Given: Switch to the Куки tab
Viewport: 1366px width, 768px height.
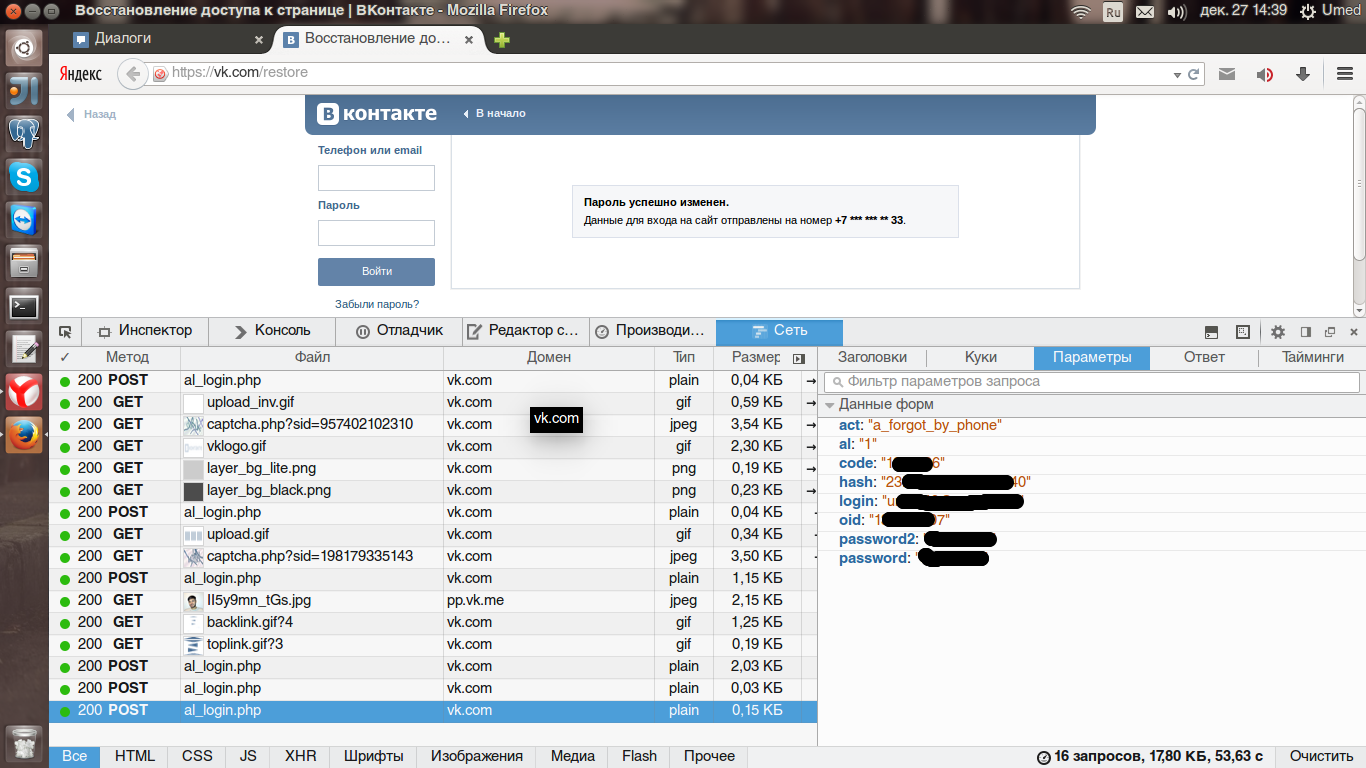Looking at the screenshot, I should (x=981, y=357).
